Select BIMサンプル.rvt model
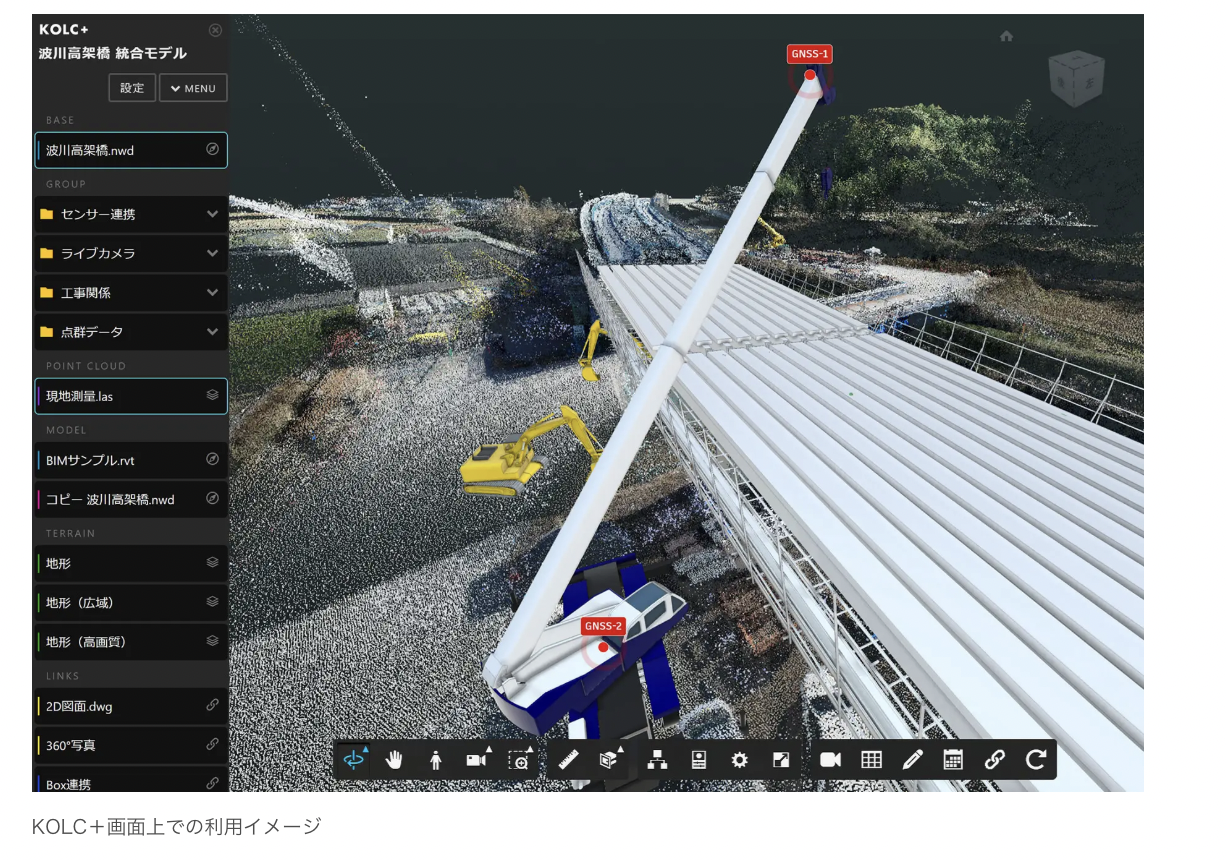The image size is (1226, 860). (131, 460)
